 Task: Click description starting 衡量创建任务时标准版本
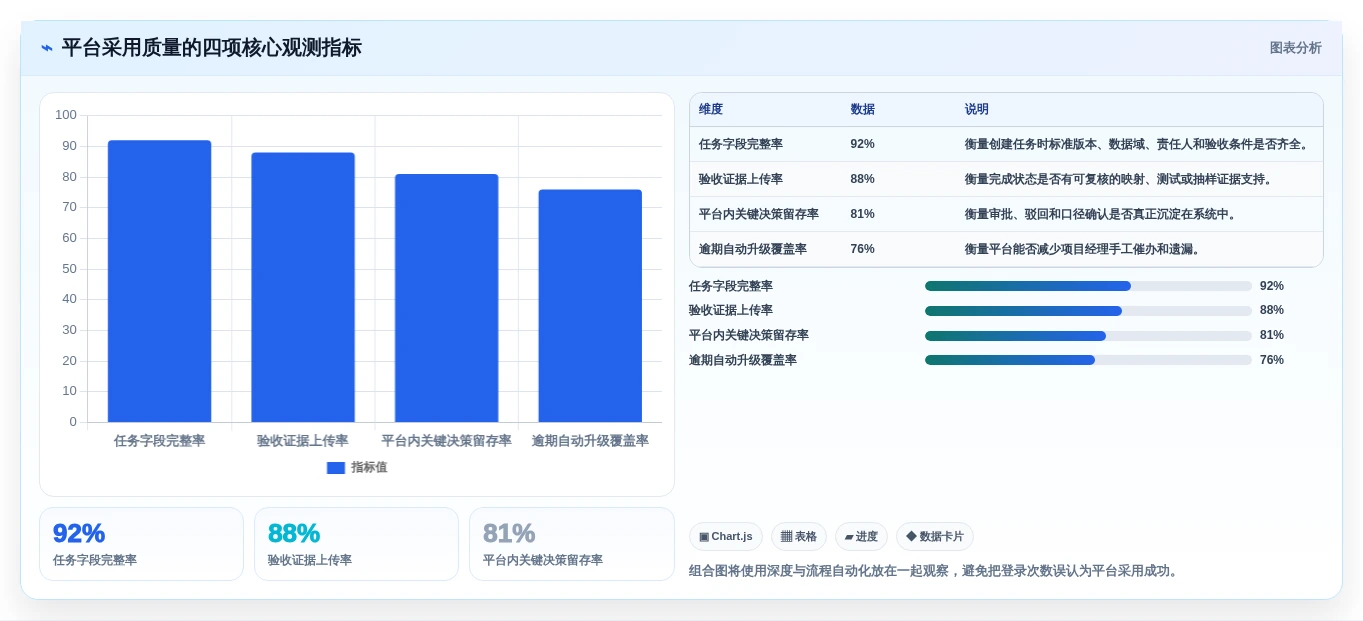[x=1139, y=144]
